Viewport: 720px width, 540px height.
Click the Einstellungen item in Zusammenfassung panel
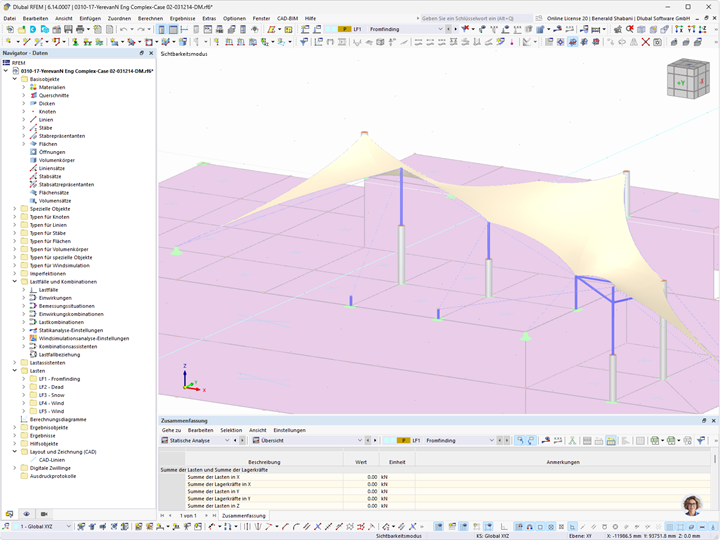coord(289,430)
